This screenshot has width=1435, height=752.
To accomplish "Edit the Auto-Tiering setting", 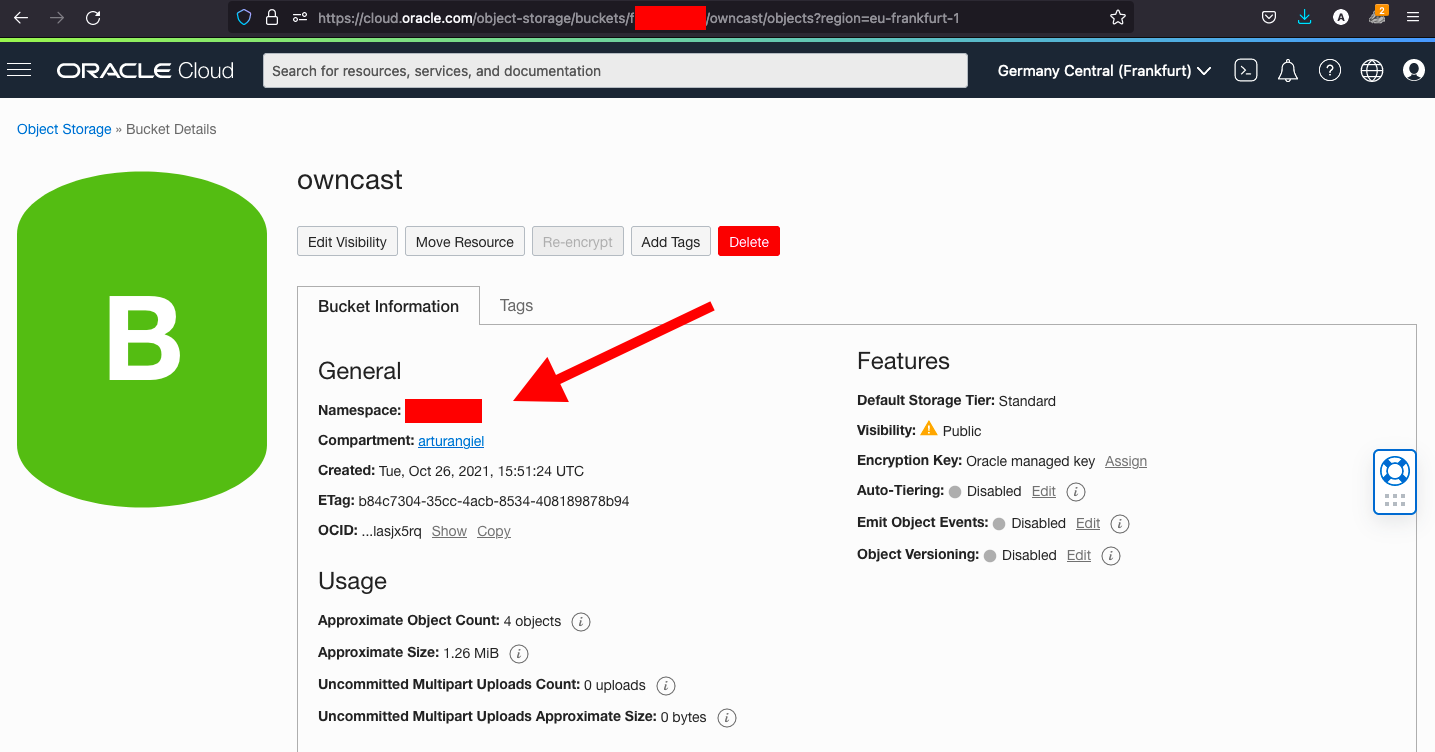I will (x=1043, y=491).
